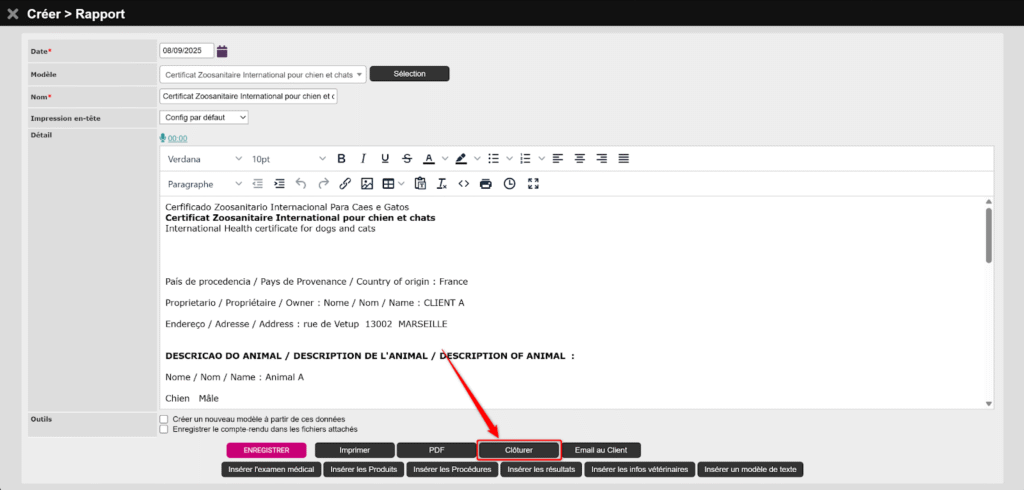Check "Enregistrer le compte-rendu" option

(164, 429)
